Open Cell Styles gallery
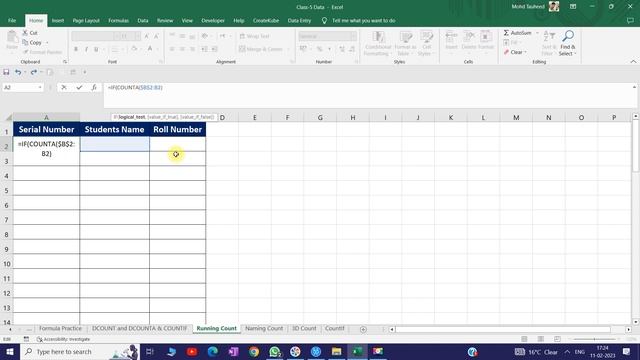 pos(426,43)
